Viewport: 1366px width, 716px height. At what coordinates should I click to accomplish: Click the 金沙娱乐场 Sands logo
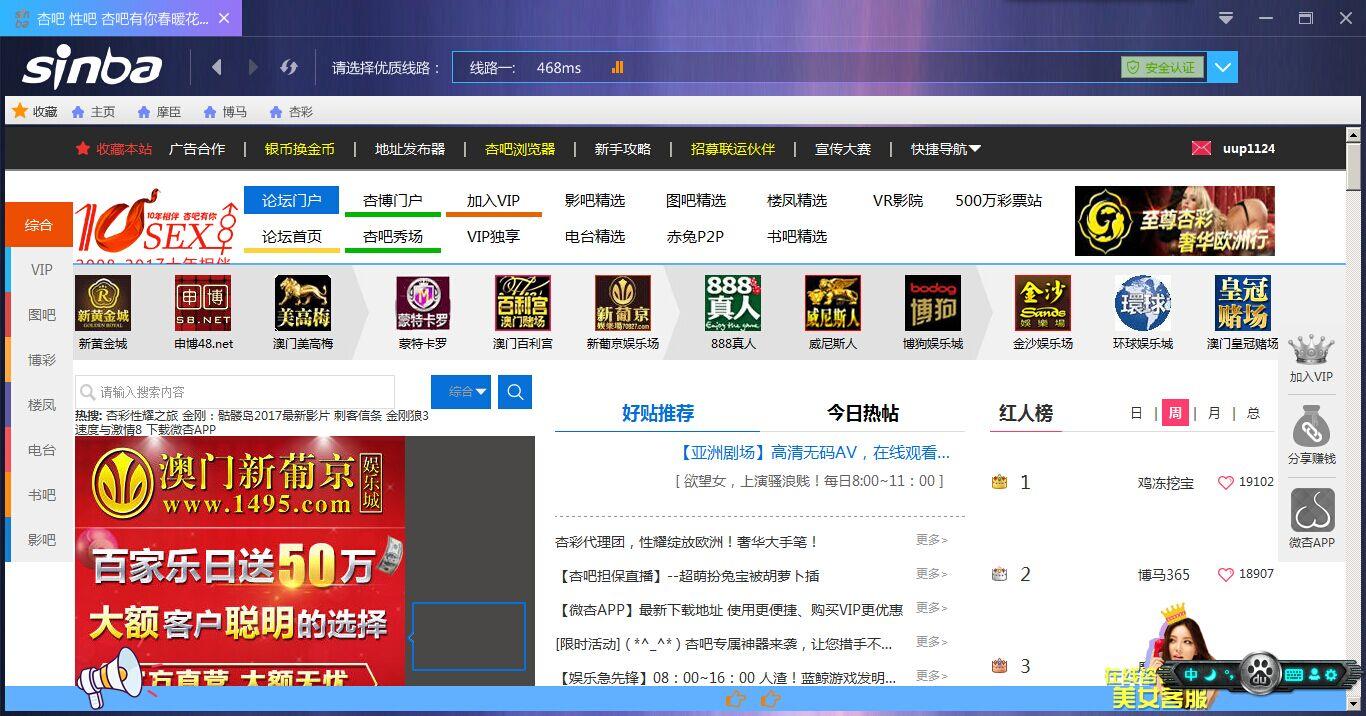point(1043,303)
